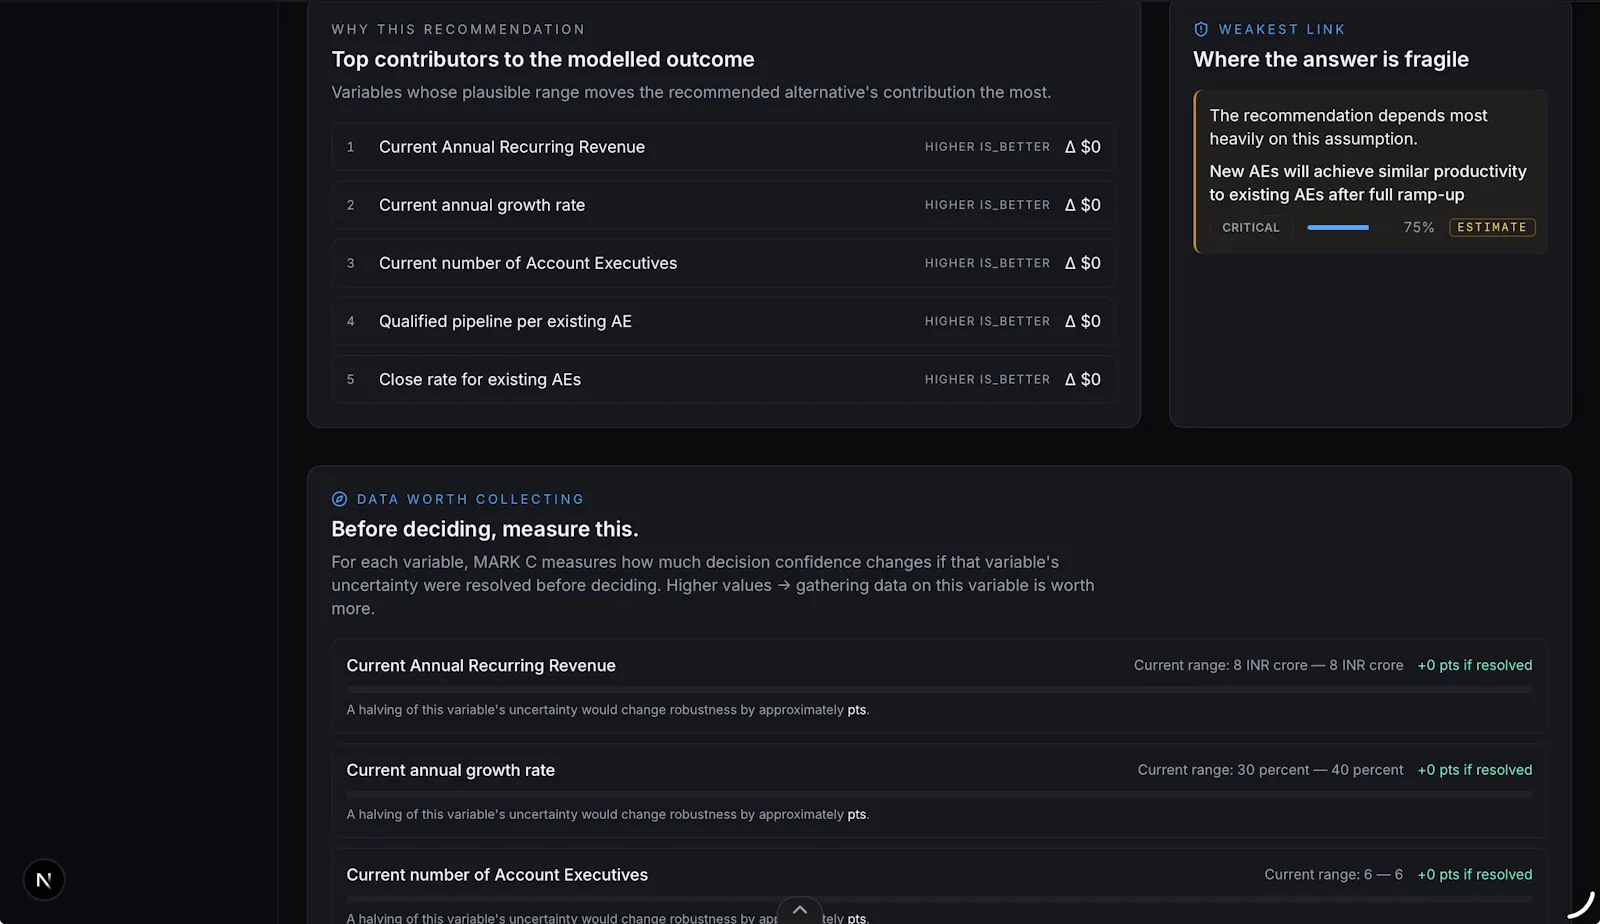This screenshot has height=924, width=1600.
Task: Select contributor row Current number of Account Executives
Action: click(724, 263)
